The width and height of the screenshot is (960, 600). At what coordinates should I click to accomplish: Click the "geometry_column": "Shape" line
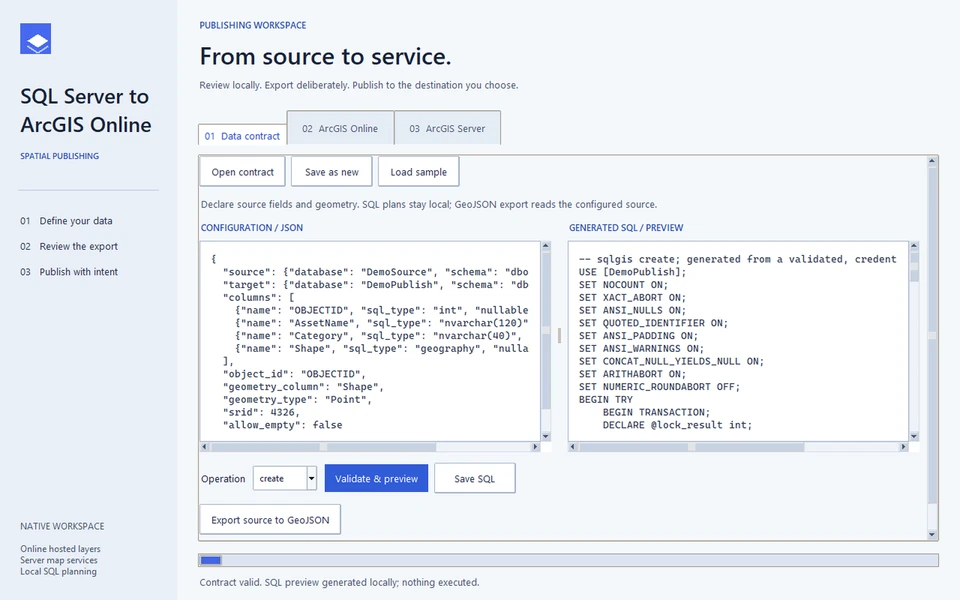303,386
